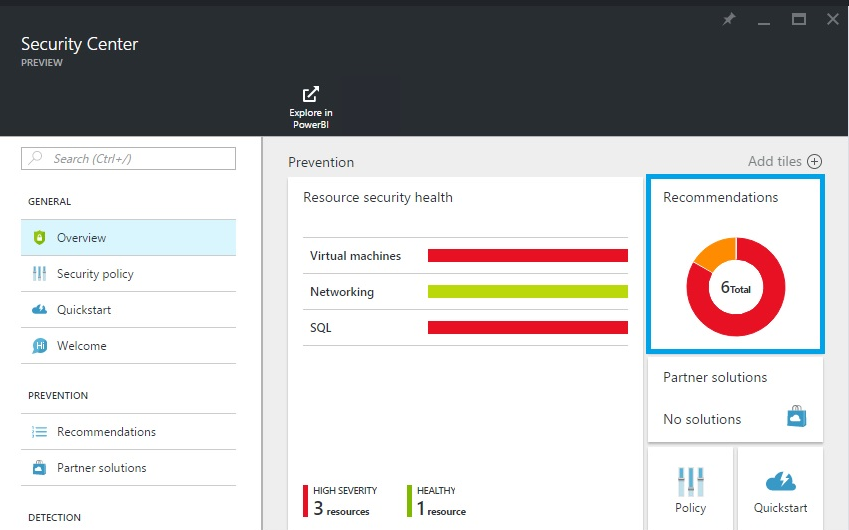Click the Recommendations donut chart
This screenshot has width=849, height=530.
[x=736, y=288]
